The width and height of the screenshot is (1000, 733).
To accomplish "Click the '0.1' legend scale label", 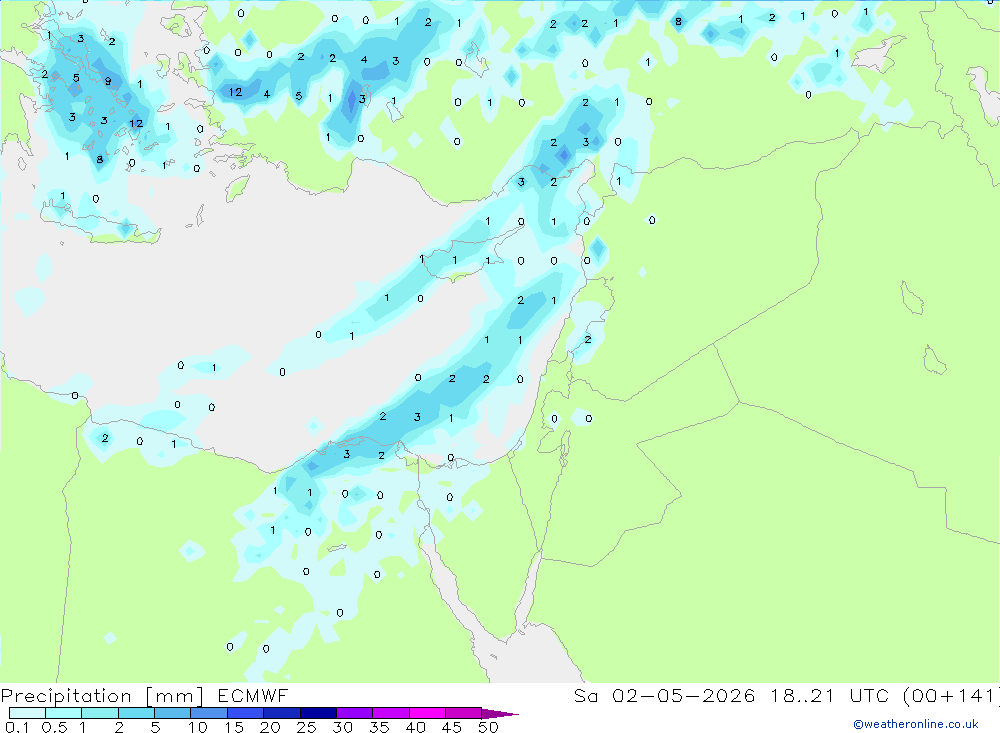I will coord(17,727).
